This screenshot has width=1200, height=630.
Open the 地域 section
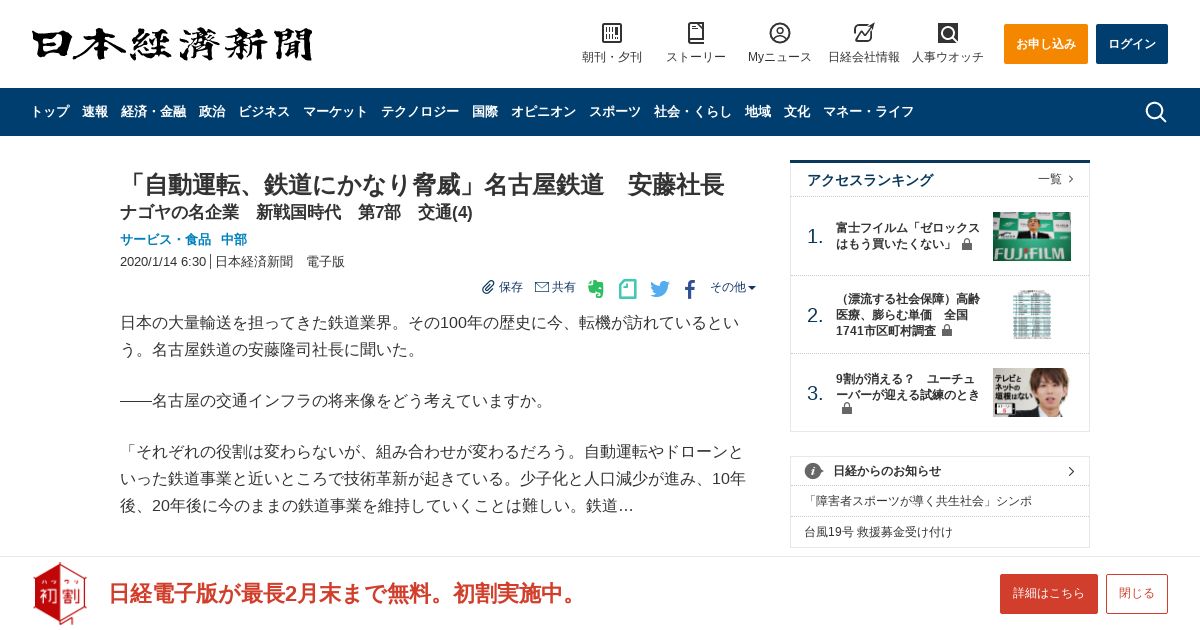[758, 112]
